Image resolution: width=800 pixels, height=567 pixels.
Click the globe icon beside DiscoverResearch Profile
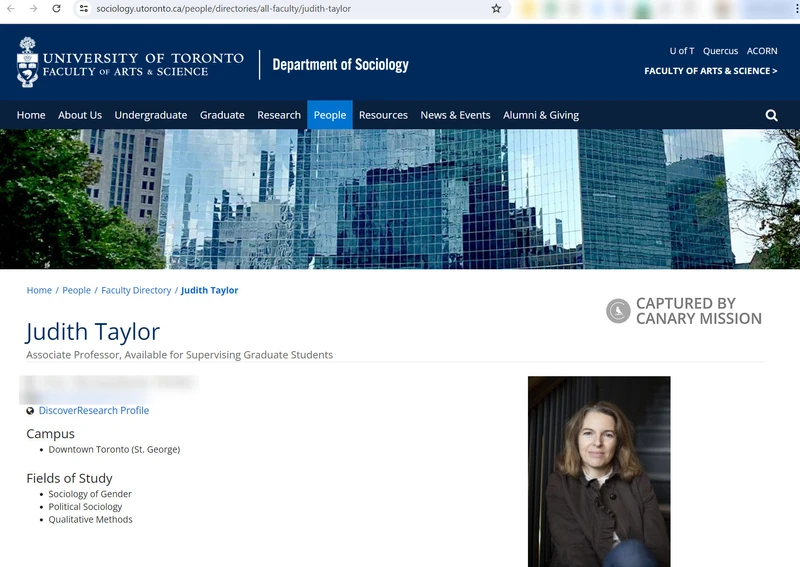(30, 411)
